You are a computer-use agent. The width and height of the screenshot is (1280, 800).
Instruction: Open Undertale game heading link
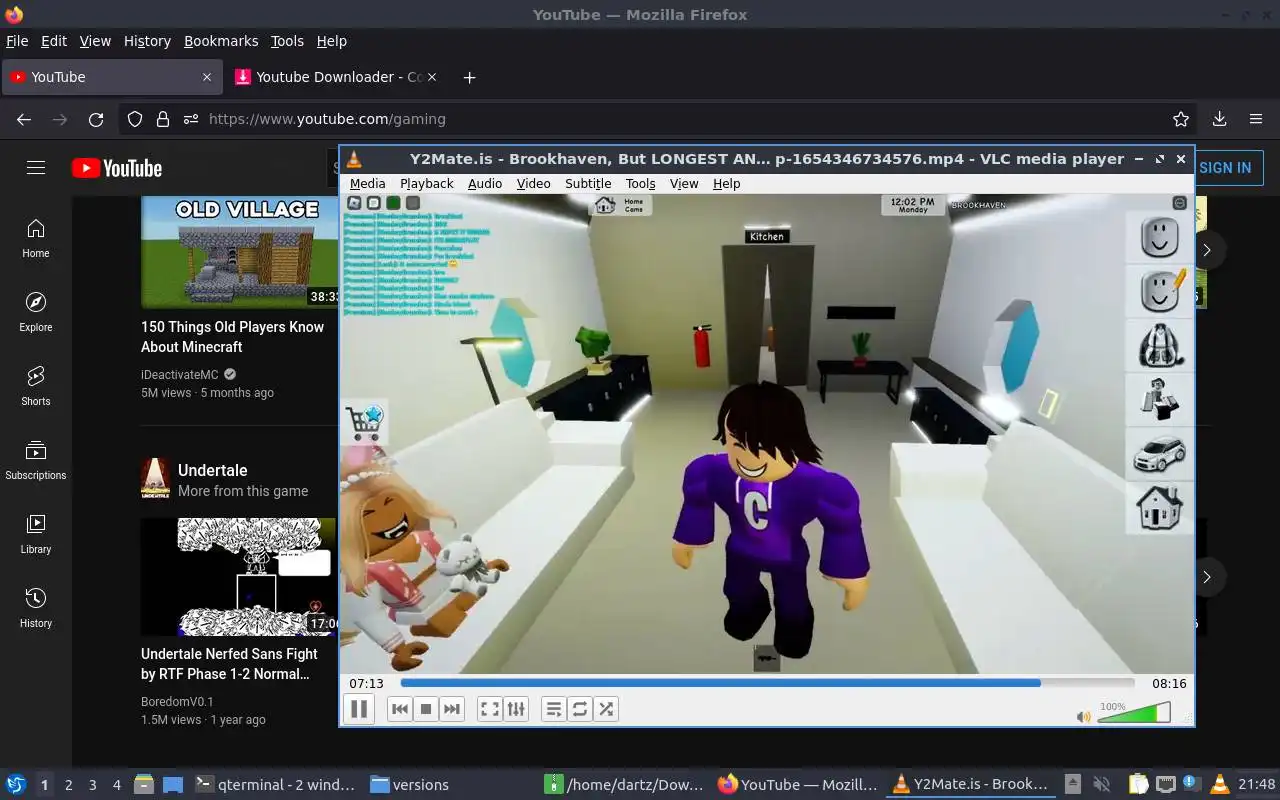212,470
